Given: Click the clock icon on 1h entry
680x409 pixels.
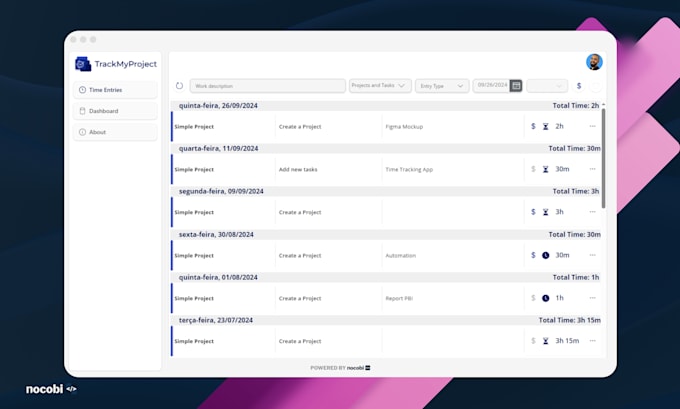Looking at the screenshot, I should tap(546, 298).
